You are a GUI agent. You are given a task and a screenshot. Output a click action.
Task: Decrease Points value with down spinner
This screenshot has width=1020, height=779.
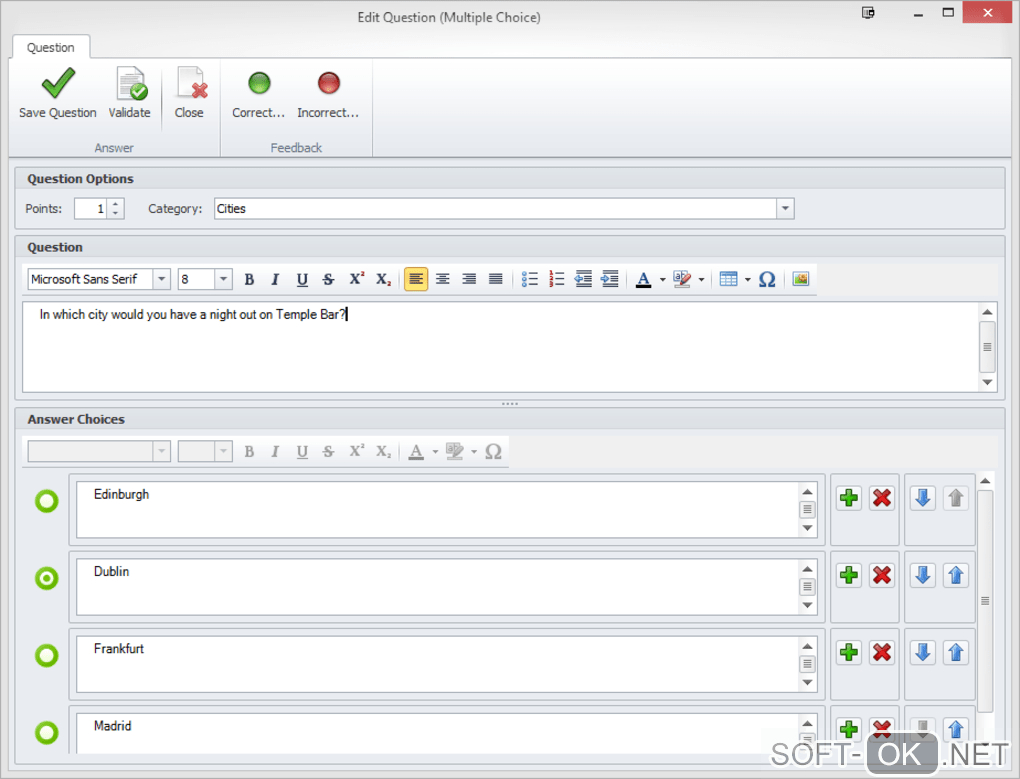(115, 213)
